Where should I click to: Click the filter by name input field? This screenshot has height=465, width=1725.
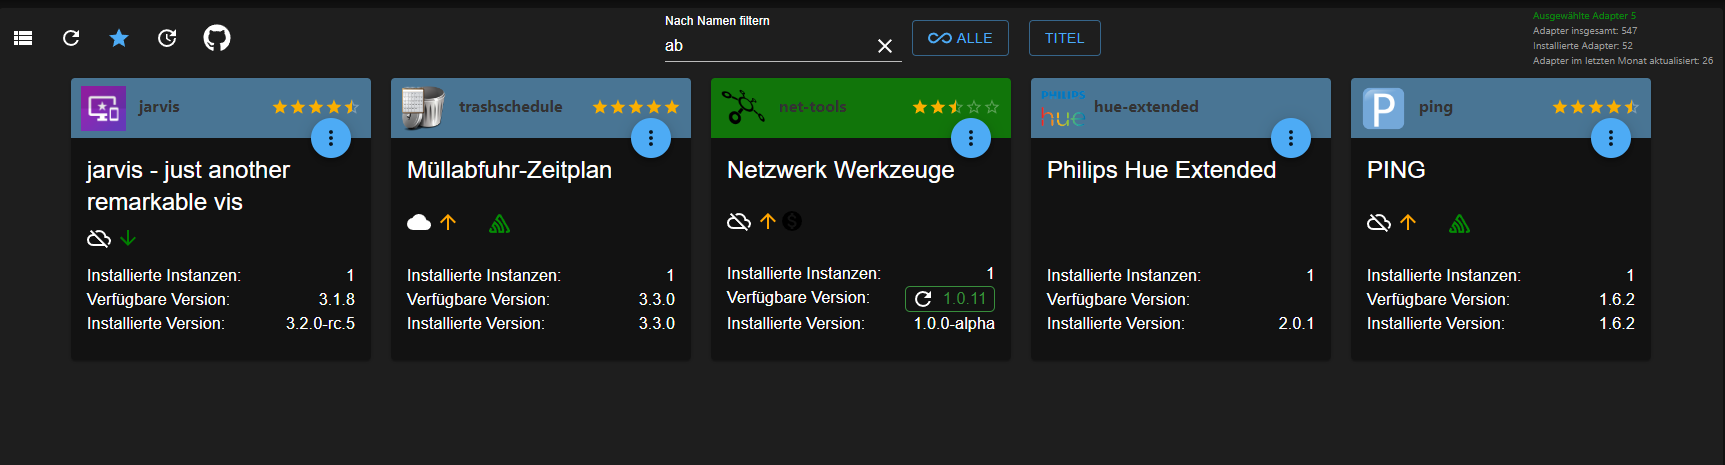pos(765,46)
